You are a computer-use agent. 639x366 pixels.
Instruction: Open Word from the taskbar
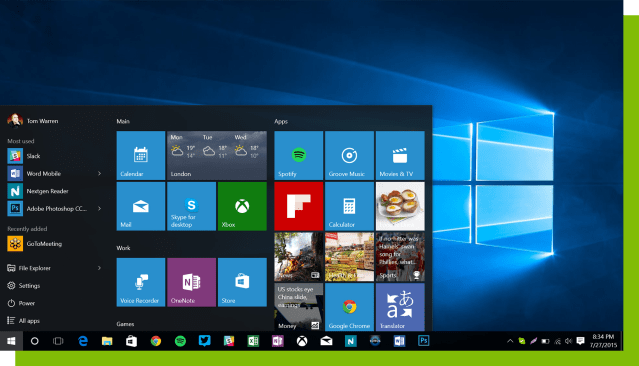click(399, 341)
